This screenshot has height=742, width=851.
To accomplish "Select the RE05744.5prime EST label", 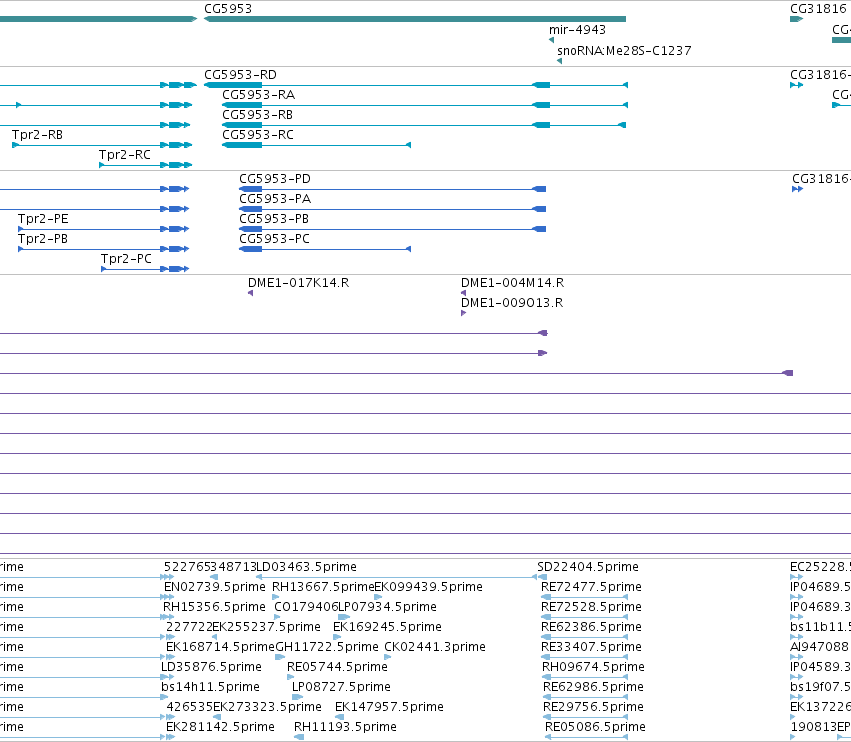I will [x=338, y=667].
